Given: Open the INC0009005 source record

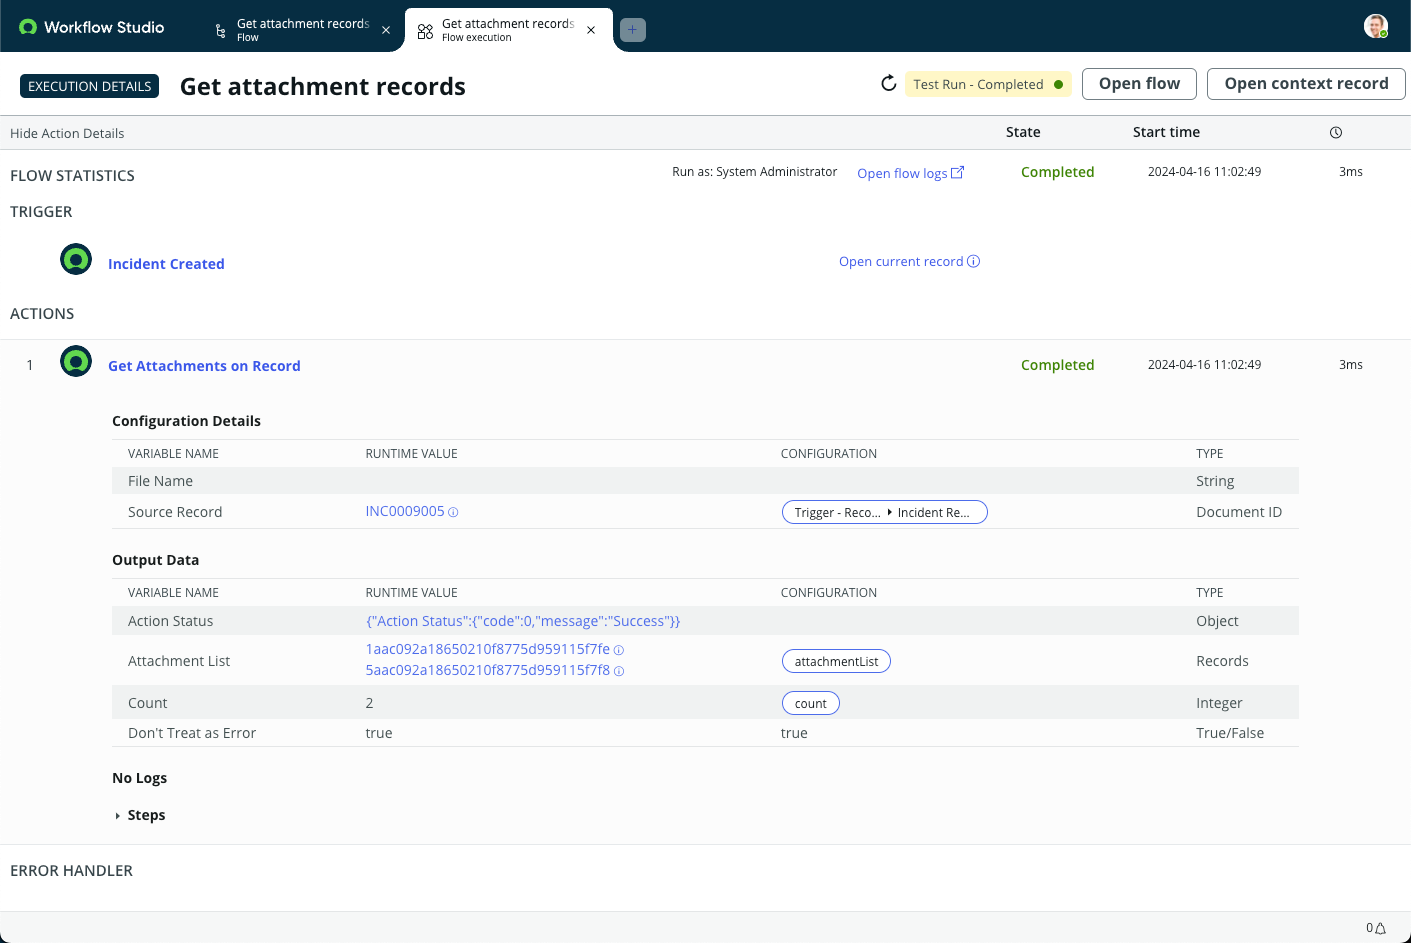Looking at the screenshot, I should [x=405, y=511].
